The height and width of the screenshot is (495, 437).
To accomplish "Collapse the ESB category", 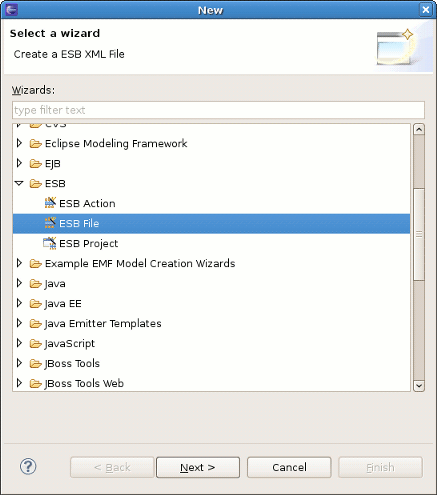I will (x=19, y=183).
